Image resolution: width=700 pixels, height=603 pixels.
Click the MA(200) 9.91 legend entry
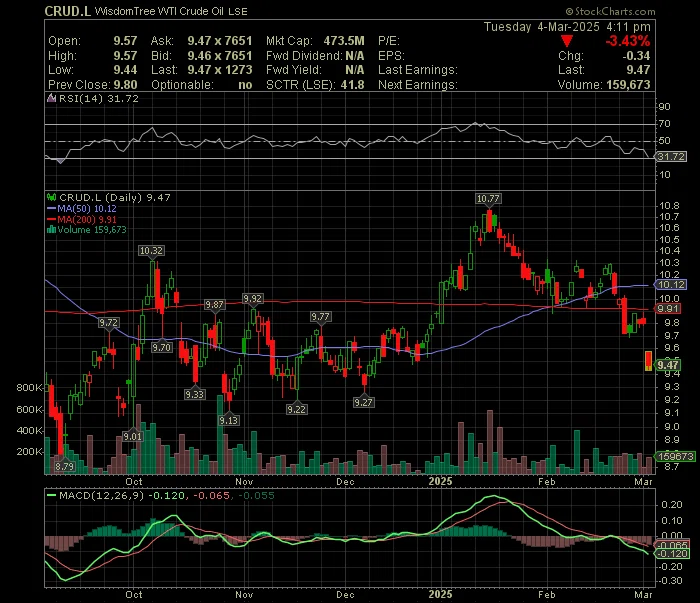(82, 220)
